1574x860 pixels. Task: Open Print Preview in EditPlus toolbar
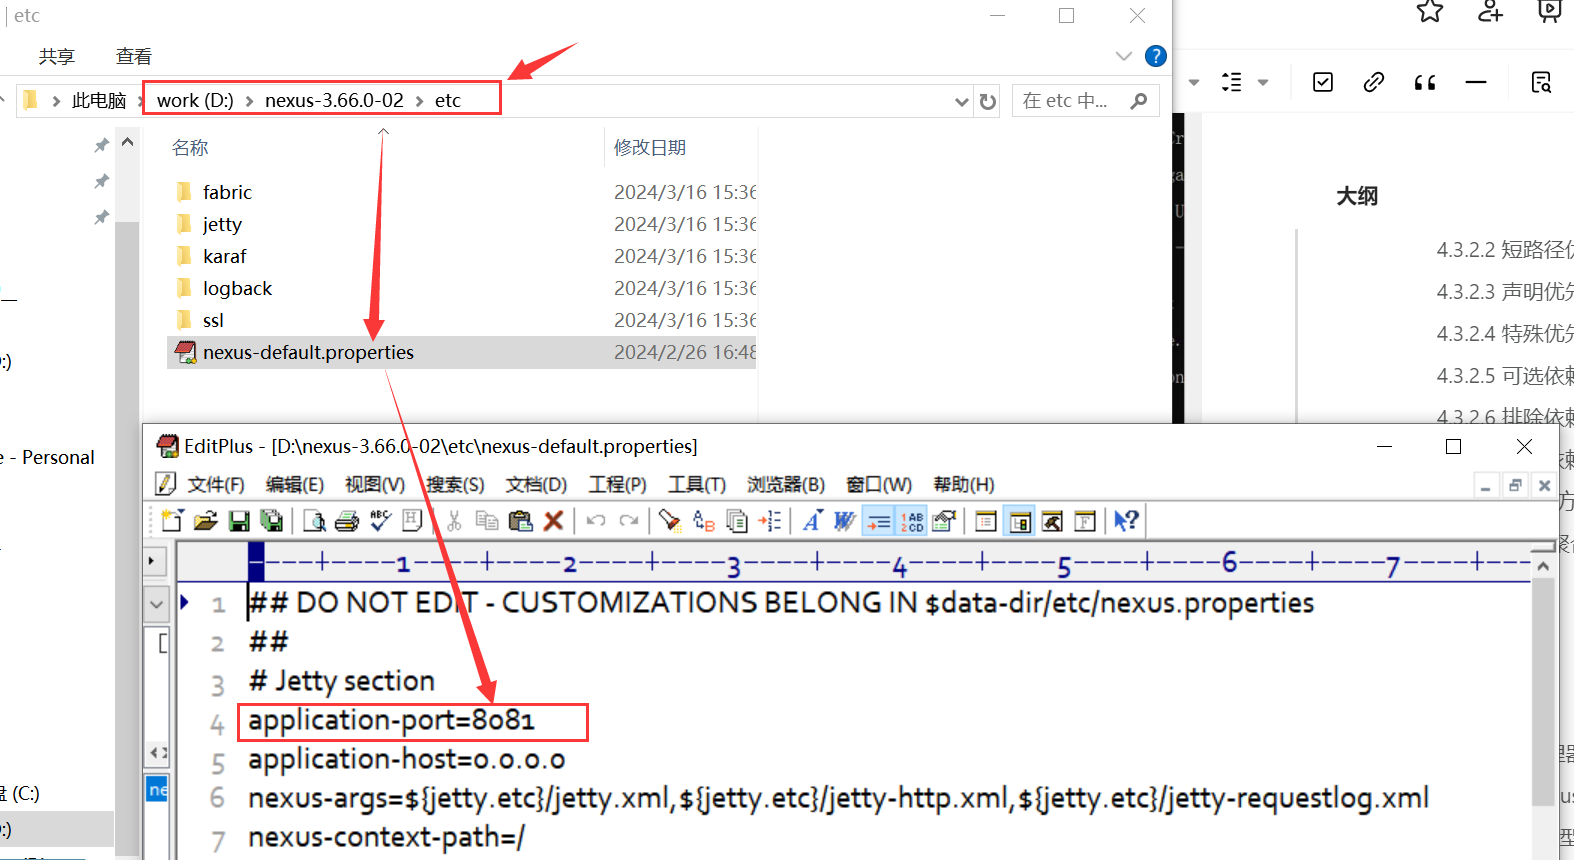coord(314,521)
